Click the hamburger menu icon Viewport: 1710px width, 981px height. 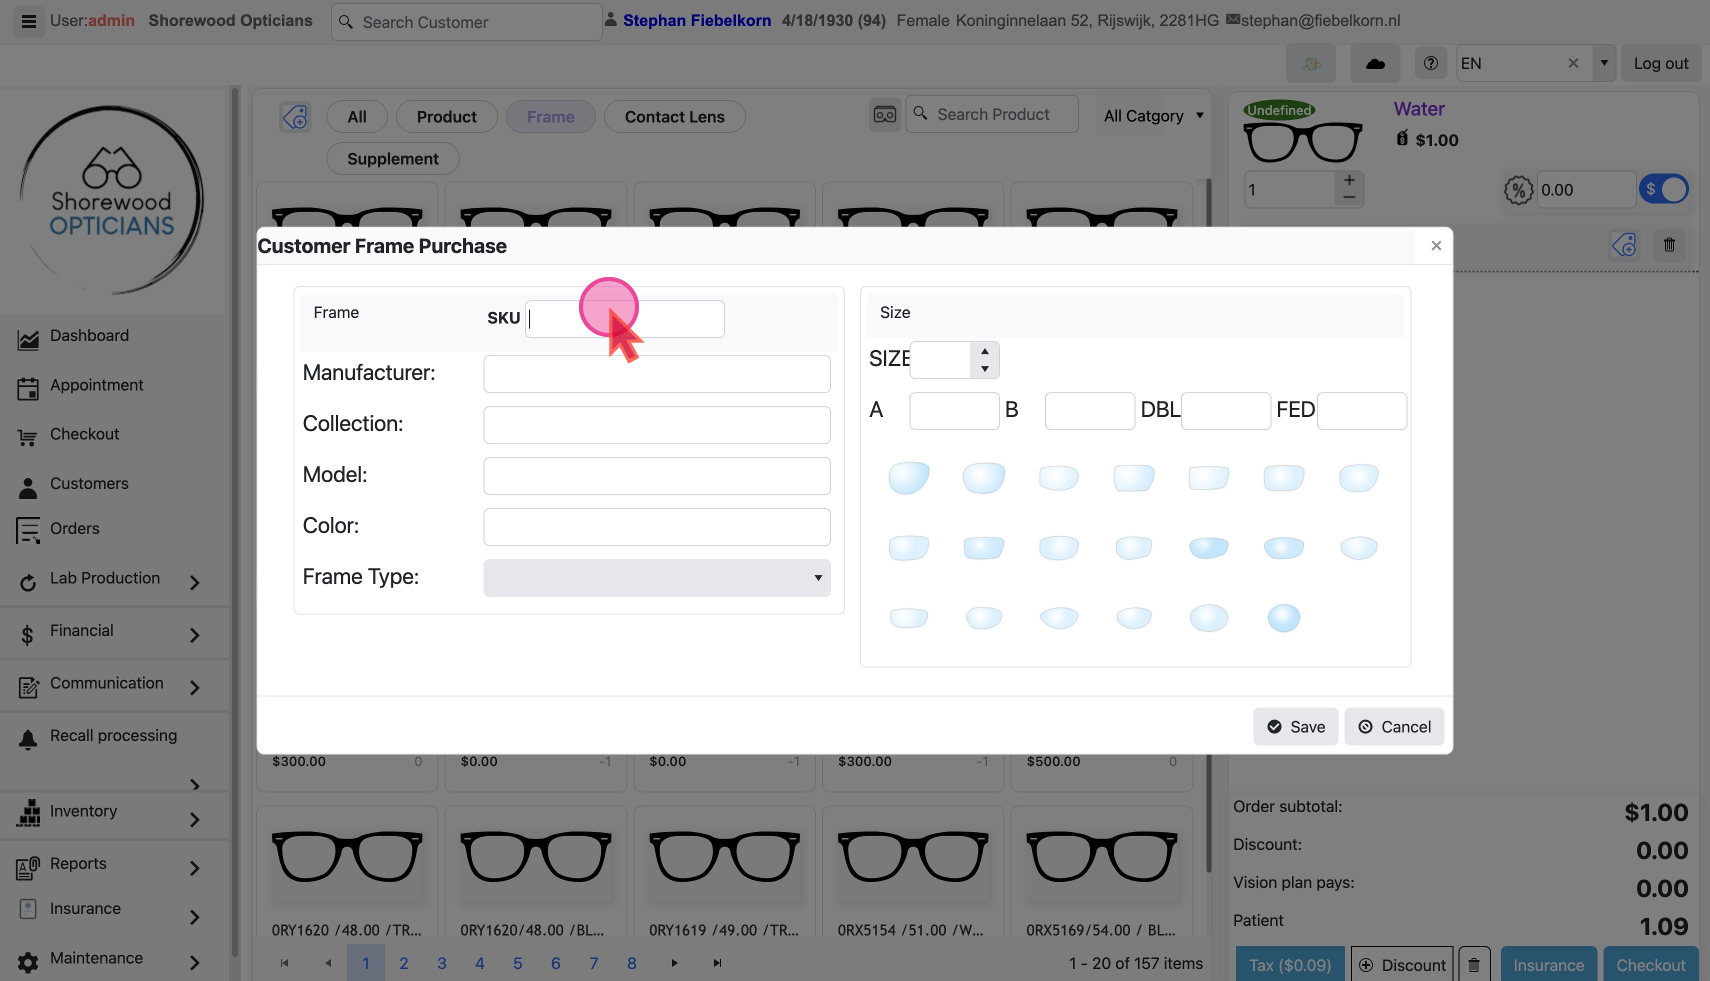tap(29, 21)
